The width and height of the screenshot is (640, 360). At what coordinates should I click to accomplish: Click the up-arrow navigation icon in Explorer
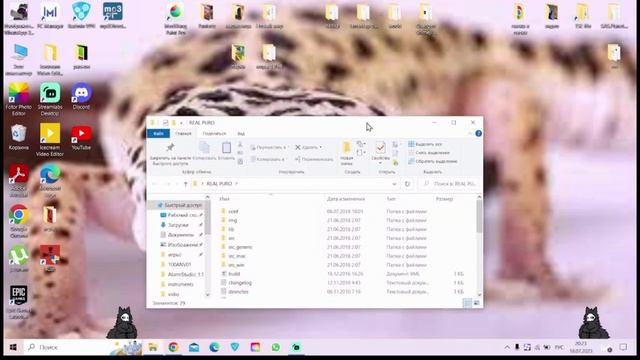(x=185, y=184)
